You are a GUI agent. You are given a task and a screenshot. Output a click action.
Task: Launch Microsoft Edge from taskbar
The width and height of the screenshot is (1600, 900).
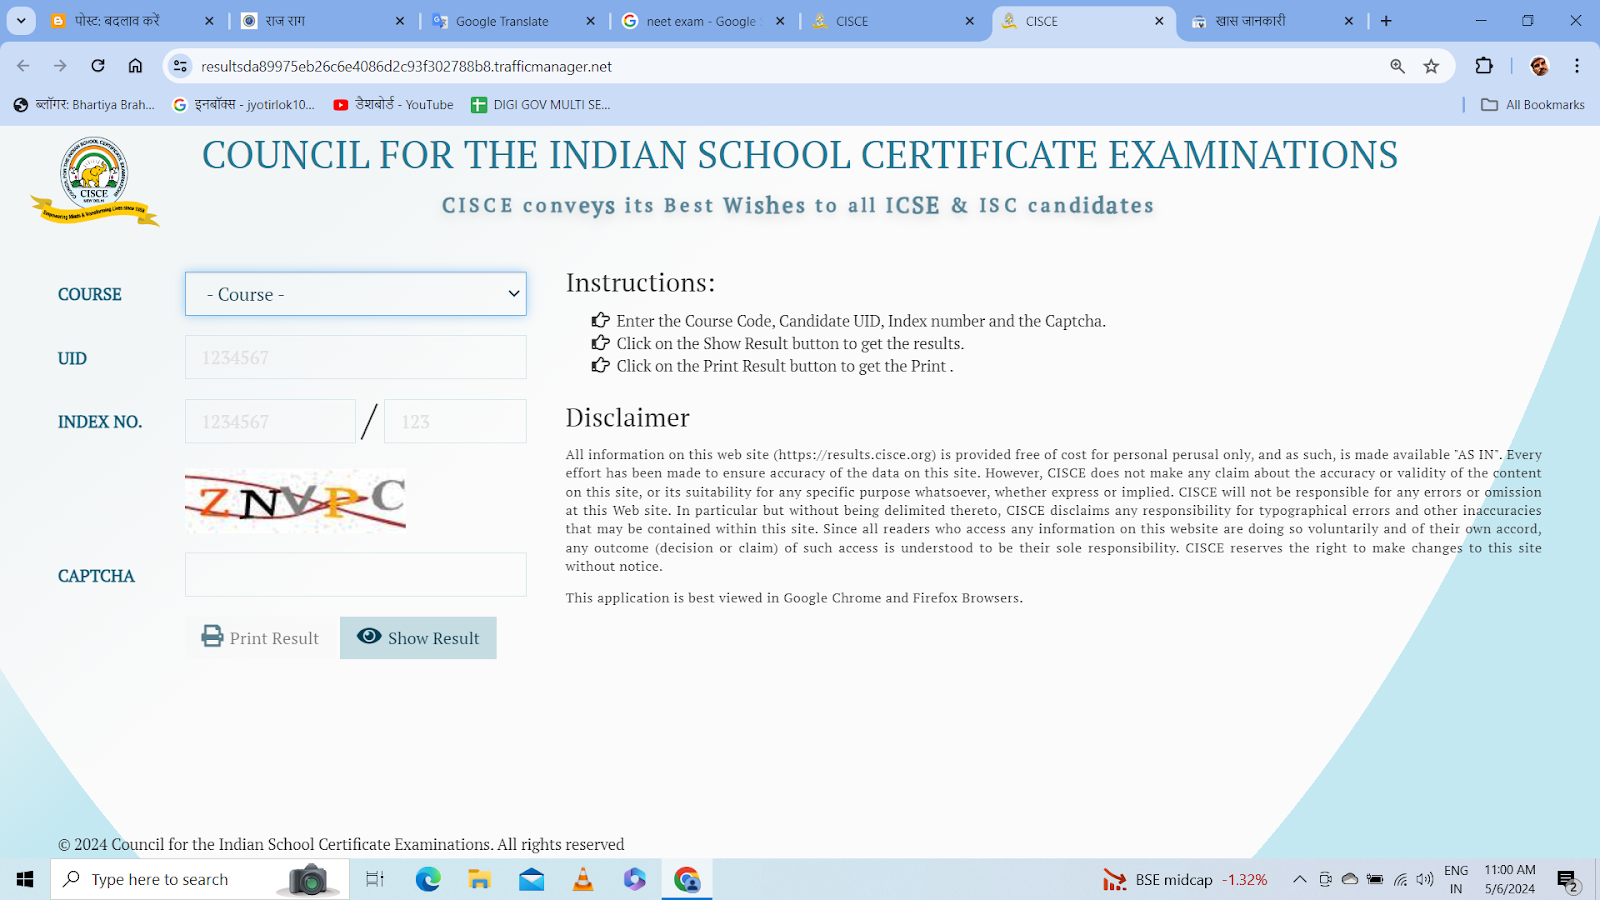428,879
